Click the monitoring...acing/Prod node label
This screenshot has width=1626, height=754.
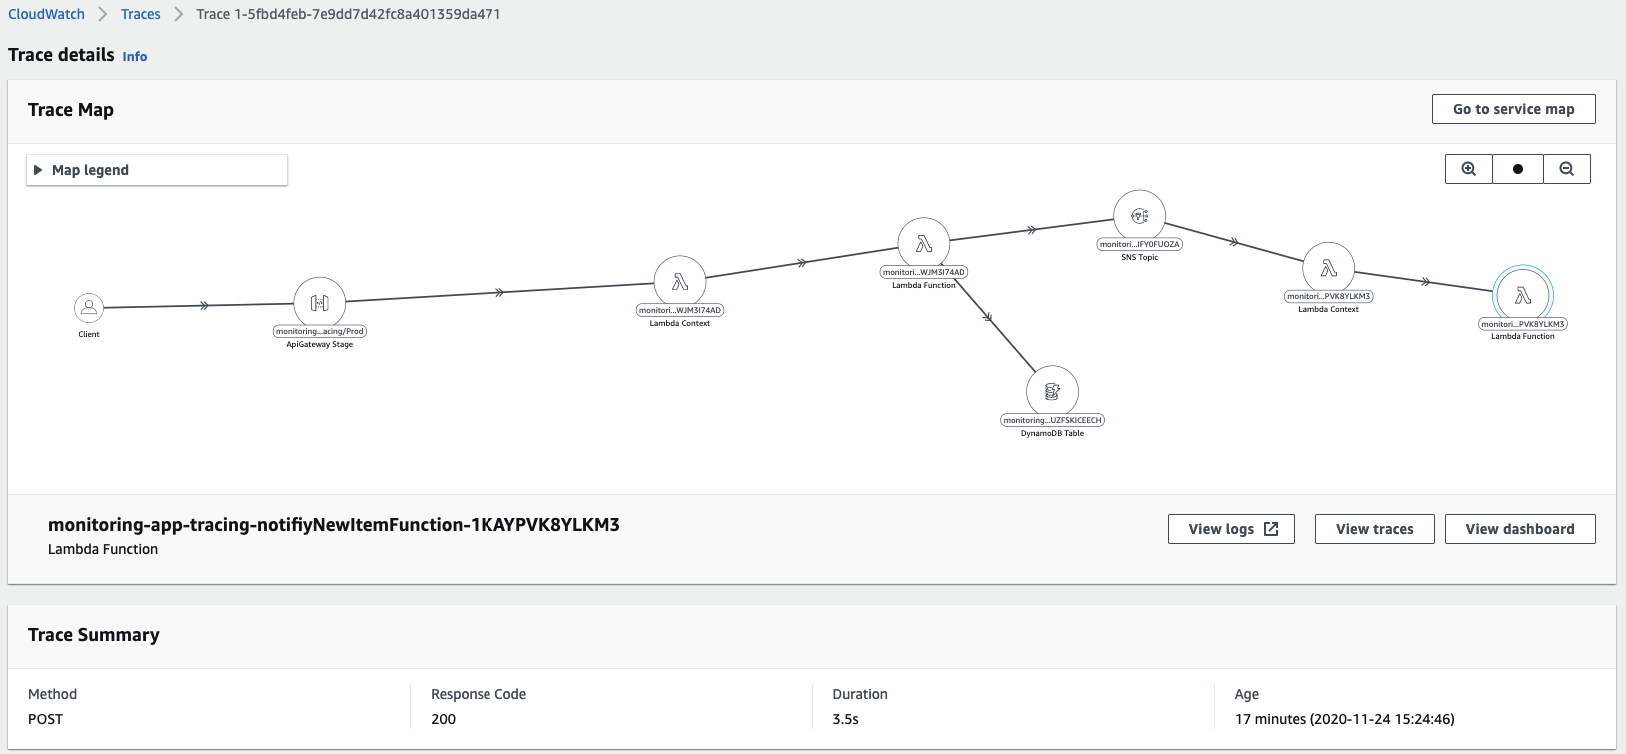pyautogui.click(x=320, y=331)
